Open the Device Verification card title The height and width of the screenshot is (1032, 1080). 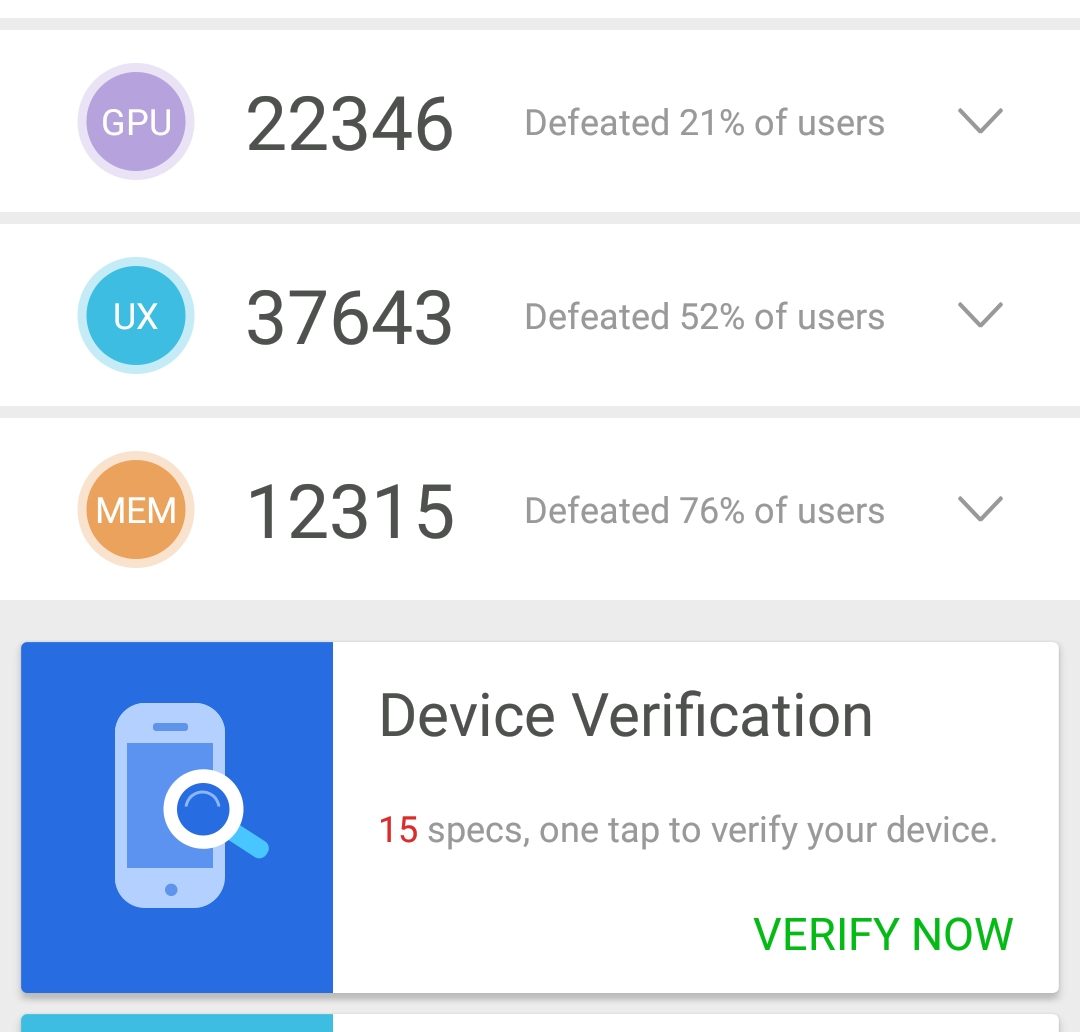pos(625,716)
